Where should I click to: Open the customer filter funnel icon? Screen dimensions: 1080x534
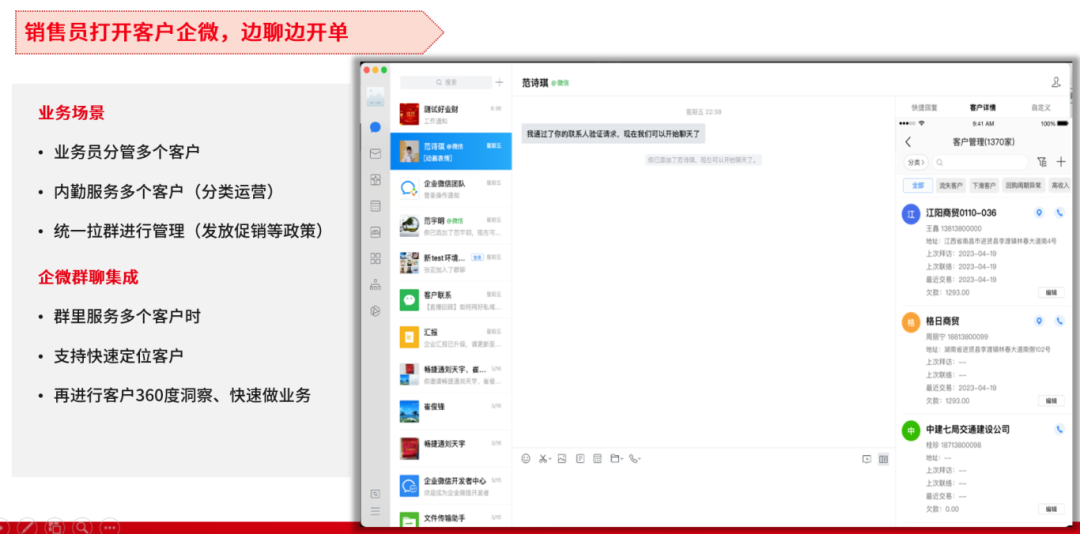[x=1041, y=162]
